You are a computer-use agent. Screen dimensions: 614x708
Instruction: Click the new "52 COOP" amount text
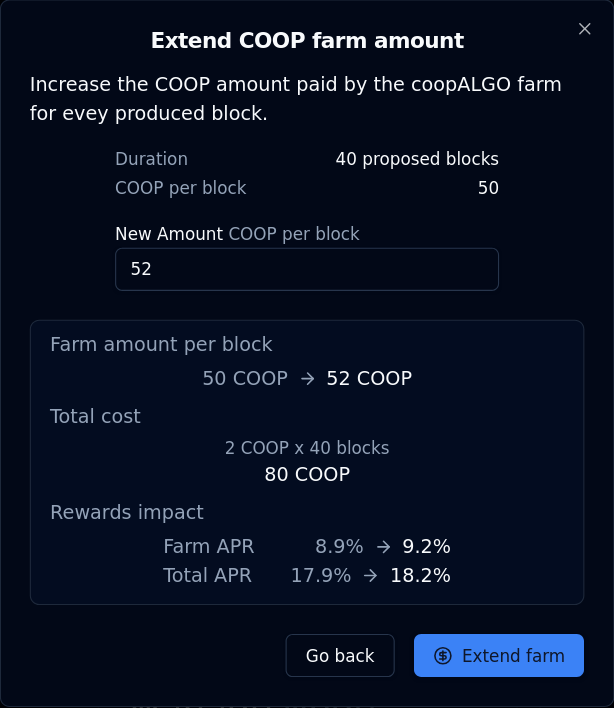tap(369, 379)
